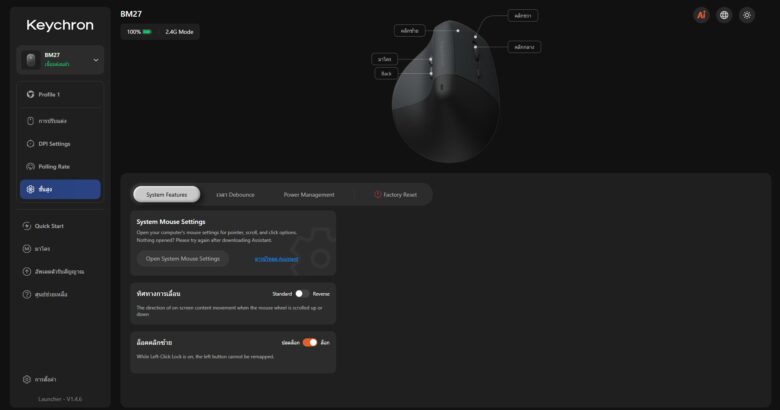Viewport: 780px width, 410px height.
Task: Switch to the Power Management tab
Action: pos(309,195)
